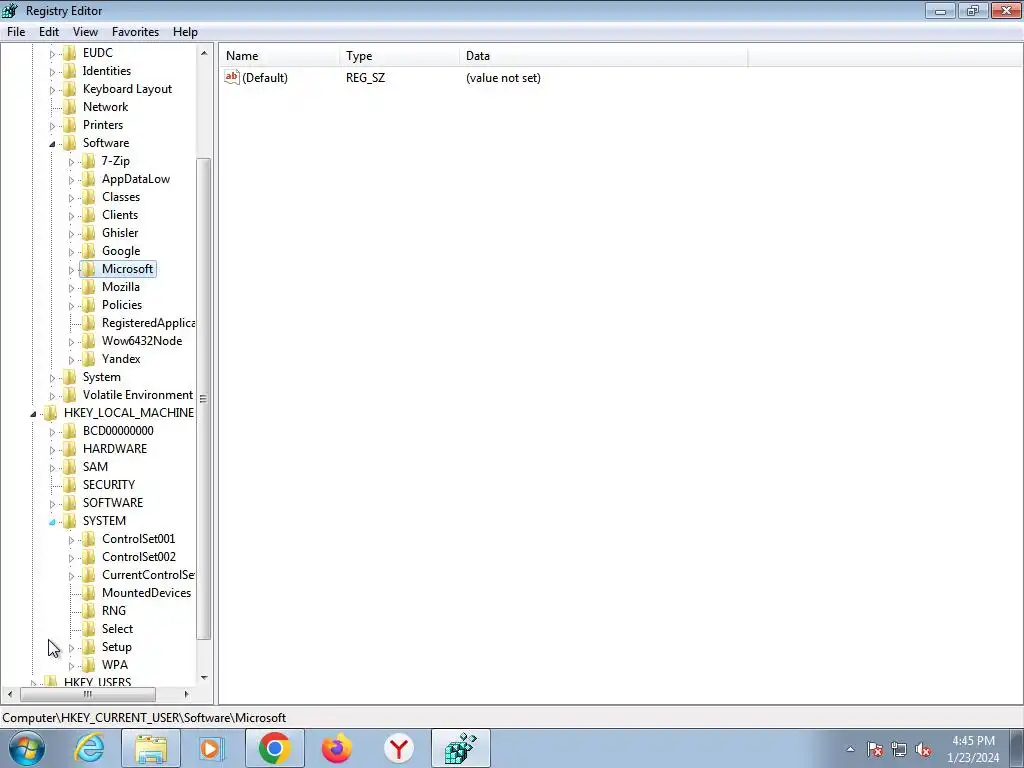Click the MountedDevices folder icon
This screenshot has width=1024, height=768.
88,593
